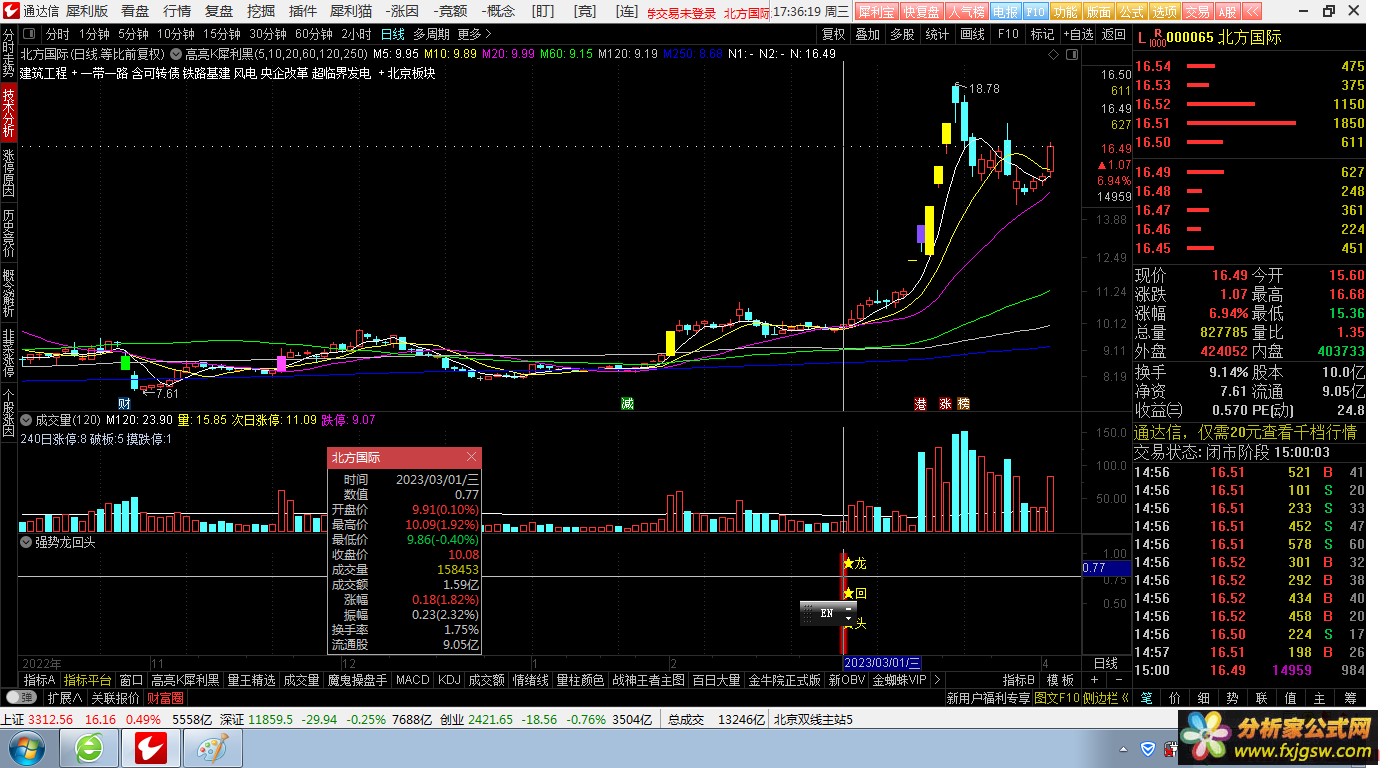Close the 北方国际 data tooltip

point(472,458)
